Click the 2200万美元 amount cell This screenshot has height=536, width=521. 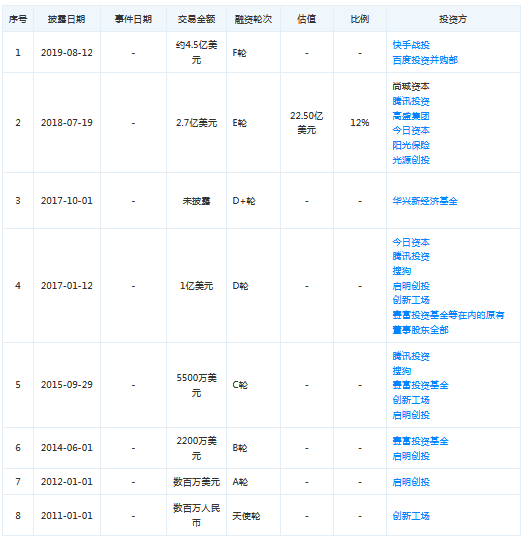197,448
